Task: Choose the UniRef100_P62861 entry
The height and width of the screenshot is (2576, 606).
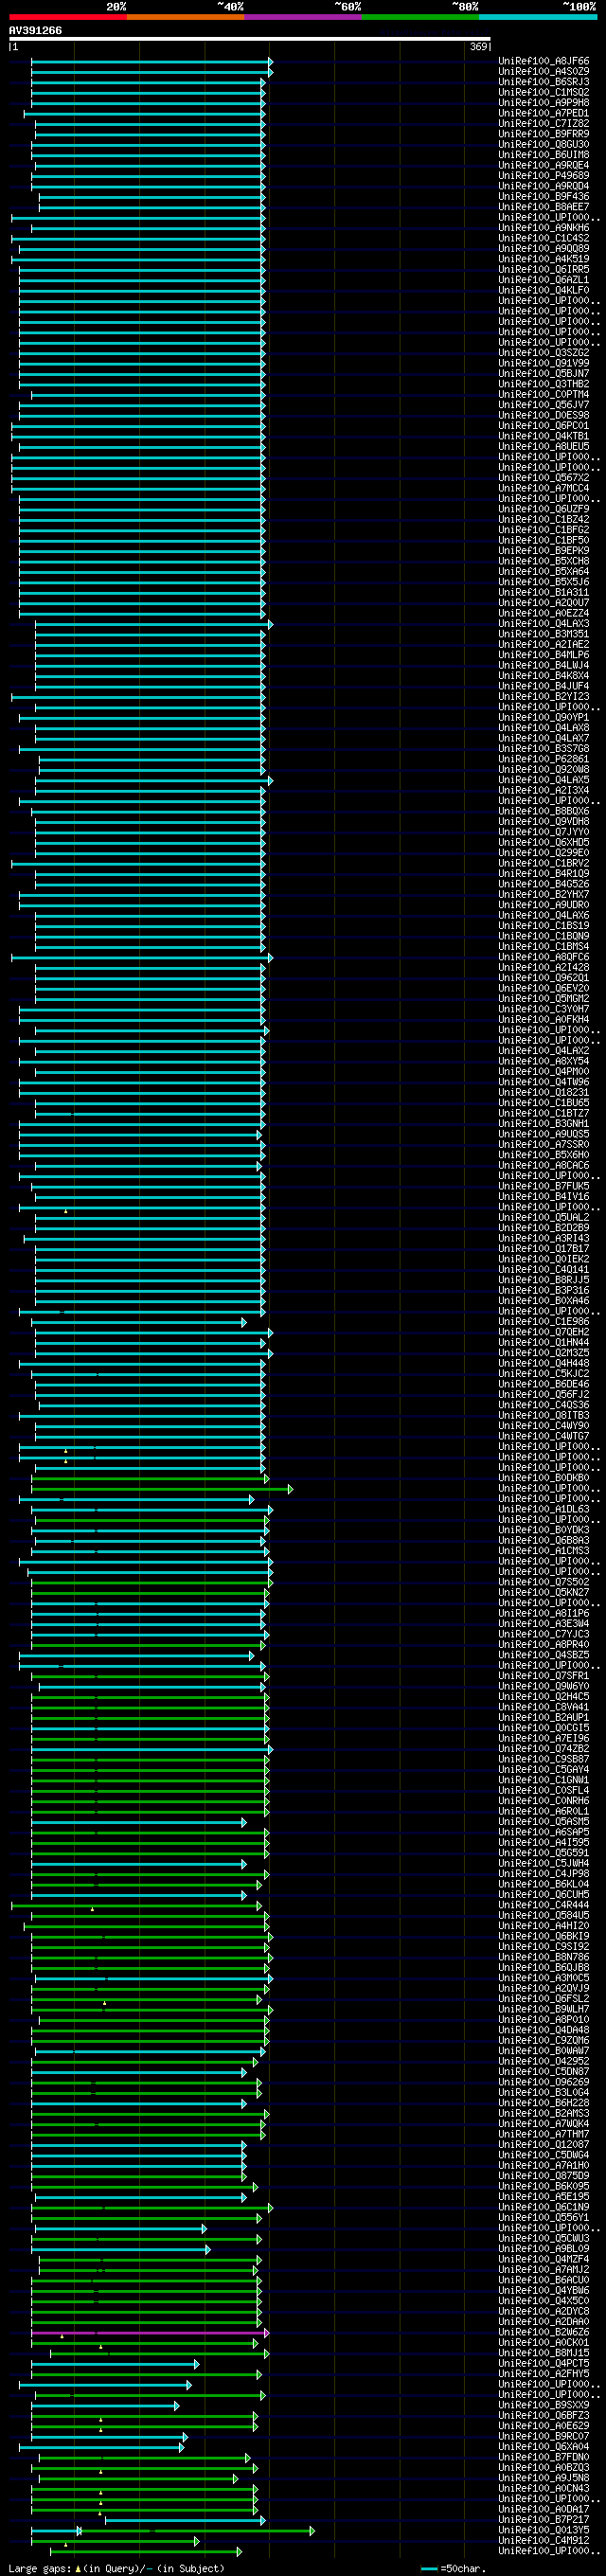Action: pyautogui.click(x=544, y=759)
